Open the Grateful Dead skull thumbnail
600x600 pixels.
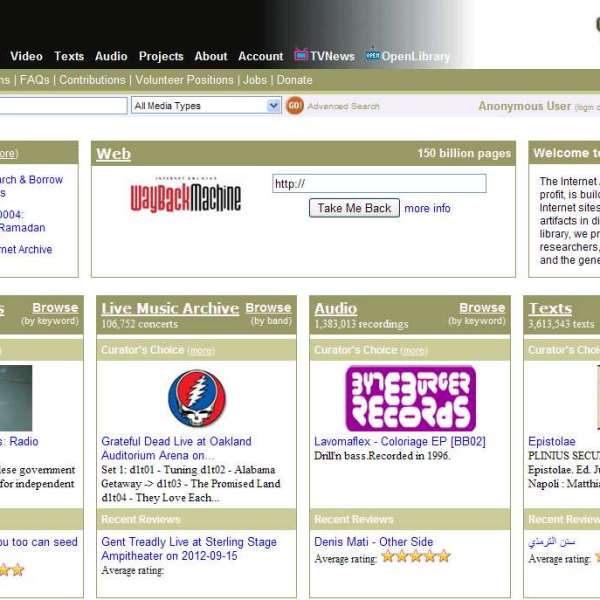[197, 398]
